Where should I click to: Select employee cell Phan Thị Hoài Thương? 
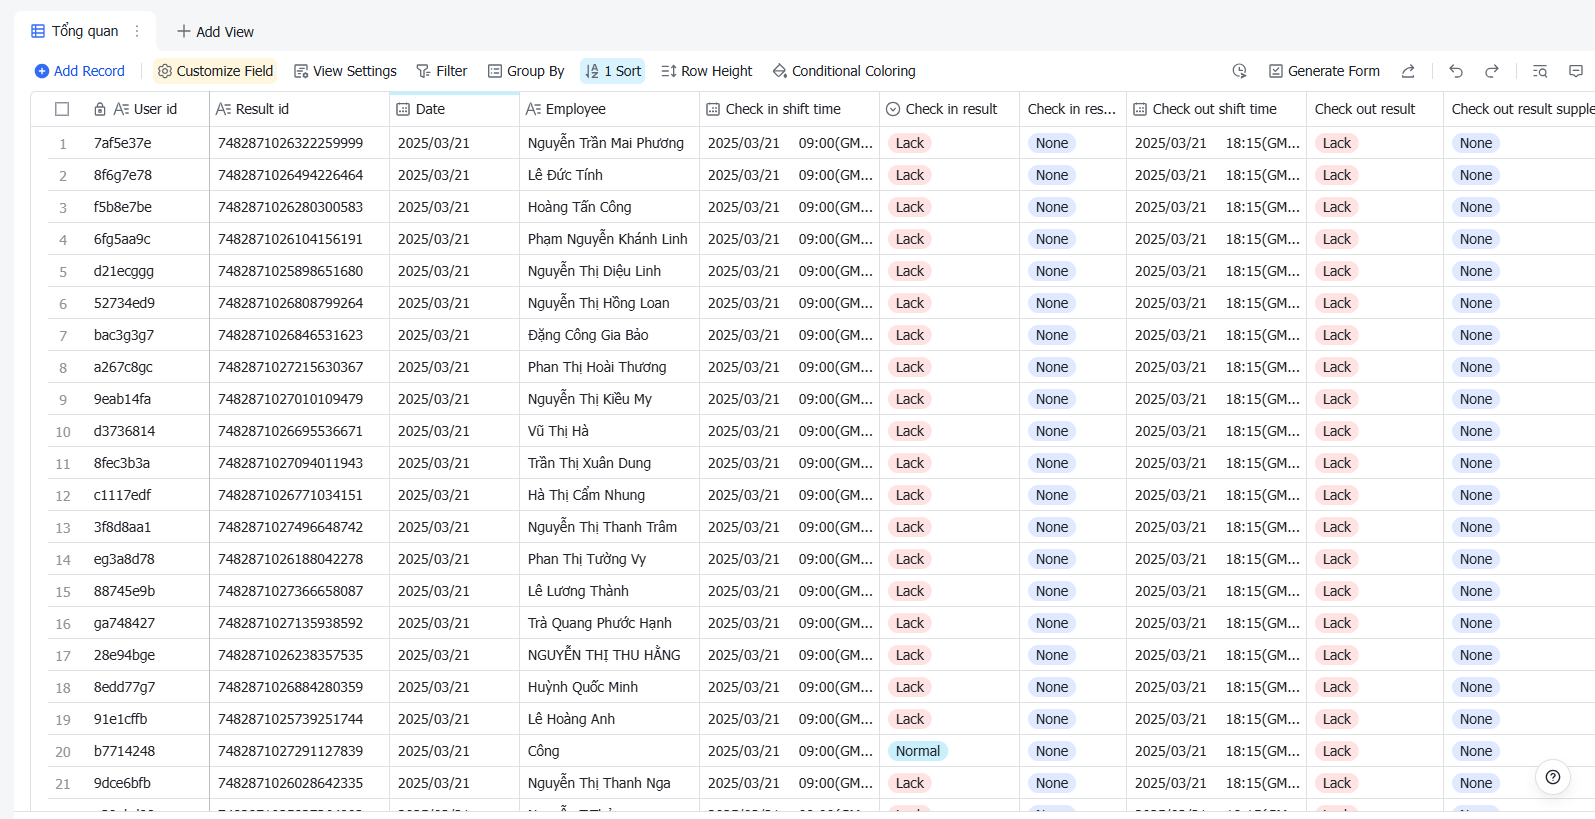click(x=609, y=367)
